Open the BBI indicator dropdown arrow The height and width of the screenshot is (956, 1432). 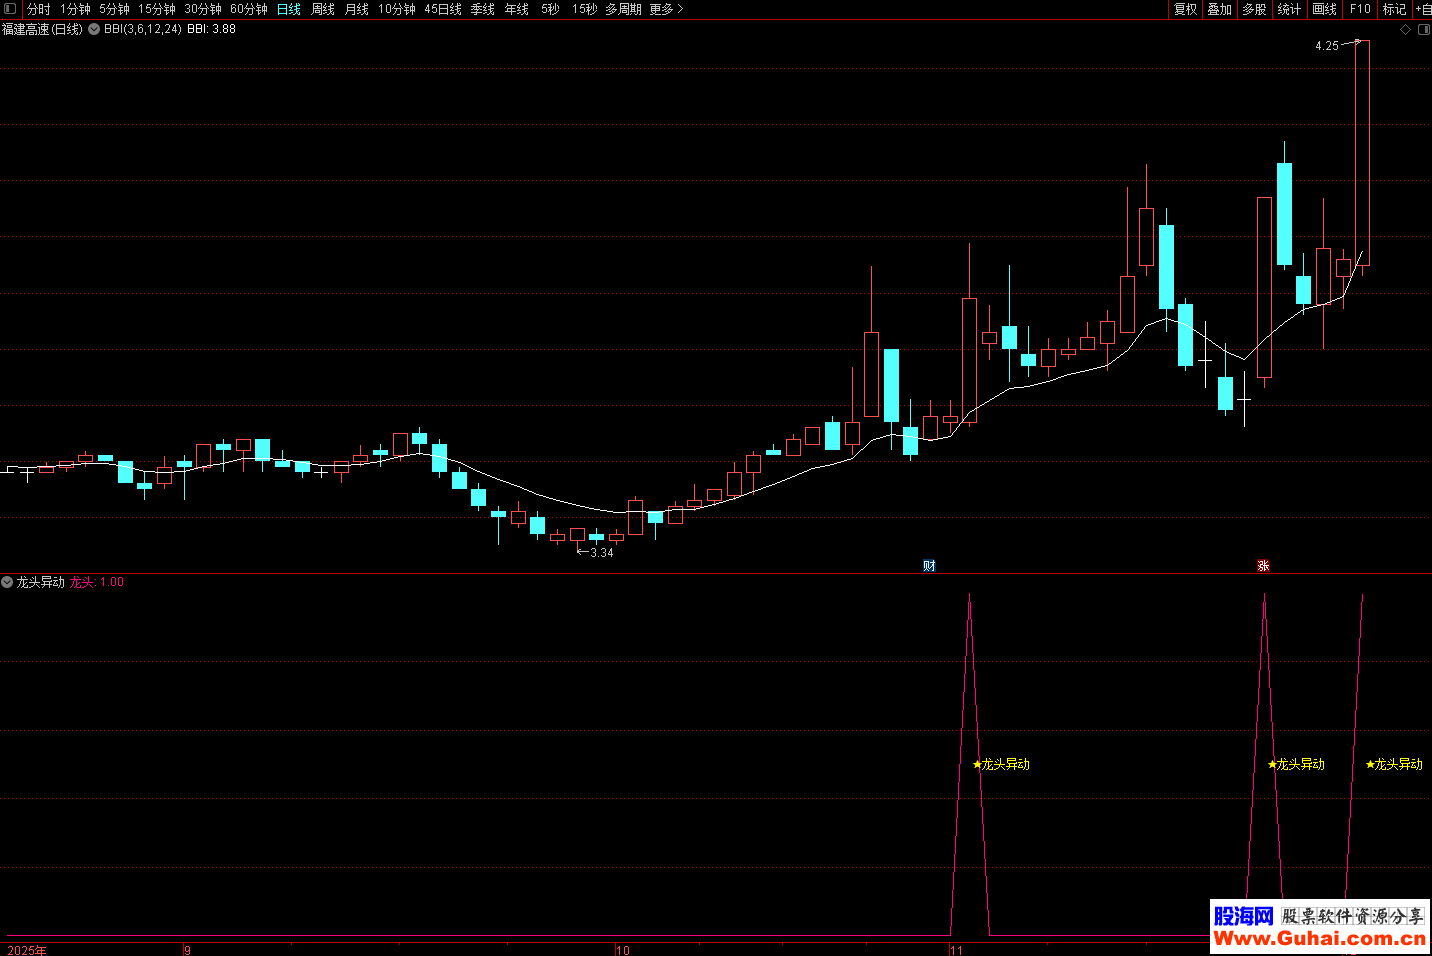tap(94, 30)
